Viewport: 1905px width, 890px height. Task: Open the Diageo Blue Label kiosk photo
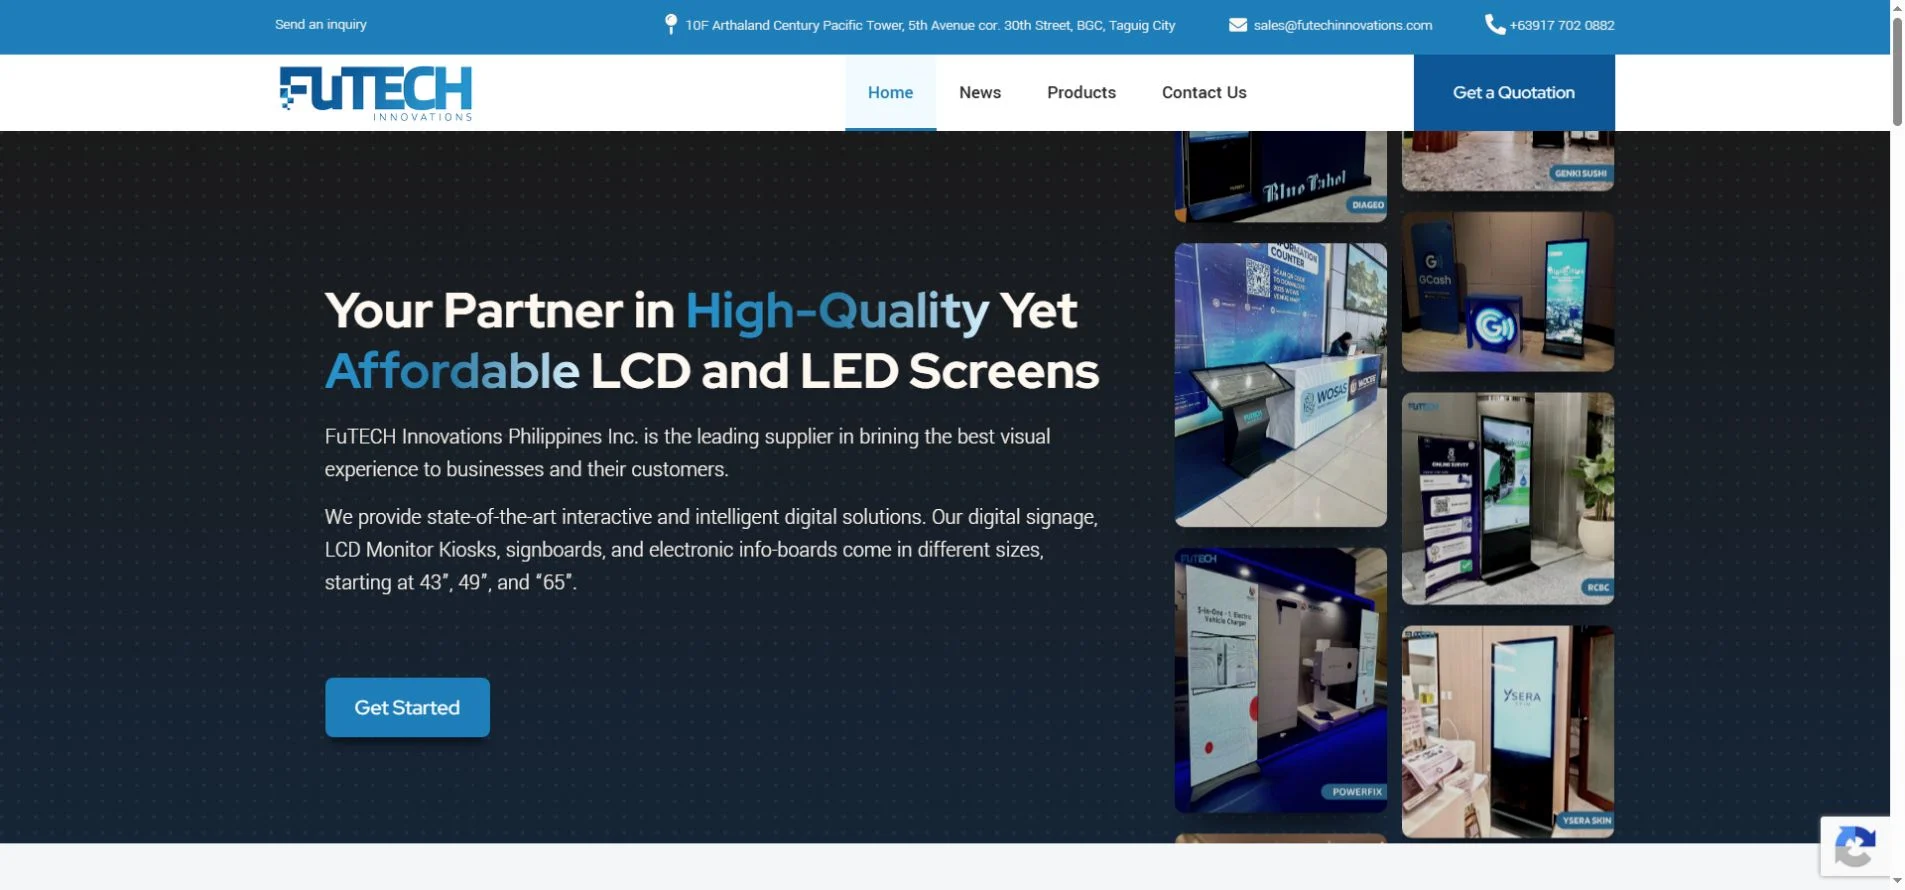tap(1281, 177)
